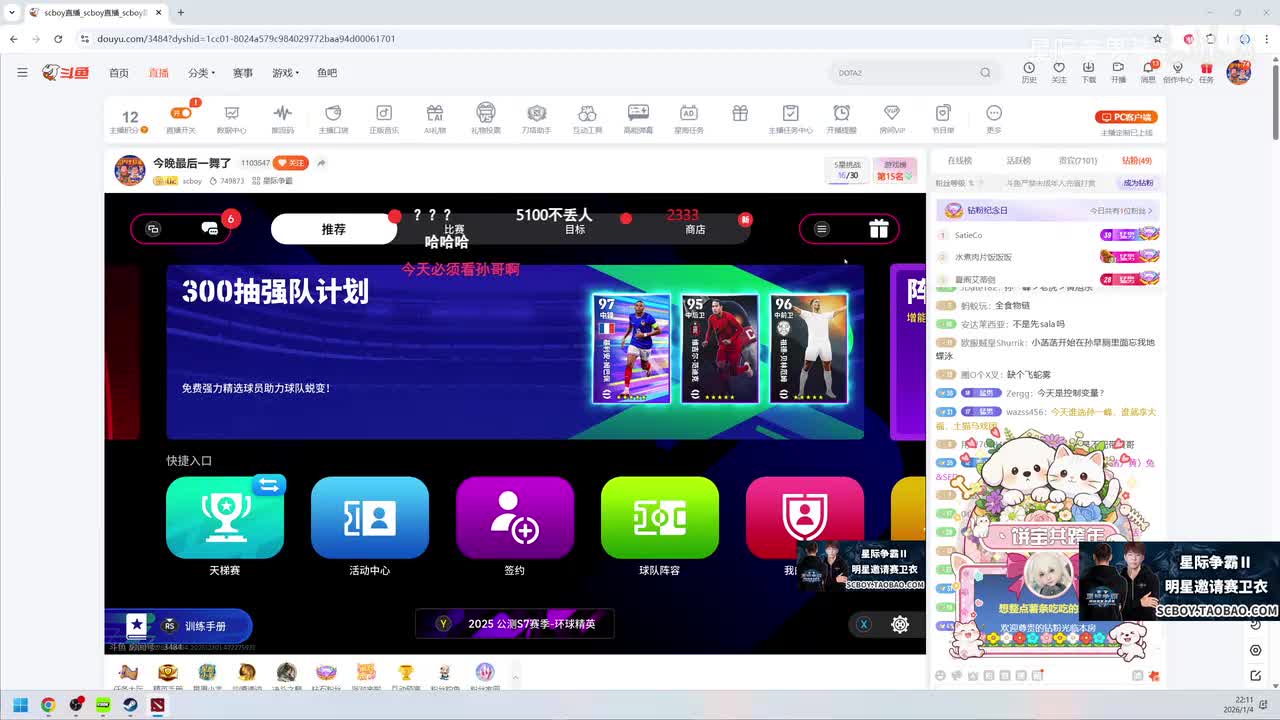The image size is (1280, 720).
Task: Select the in-game 商店 tab
Action: (x=695, y=229)
